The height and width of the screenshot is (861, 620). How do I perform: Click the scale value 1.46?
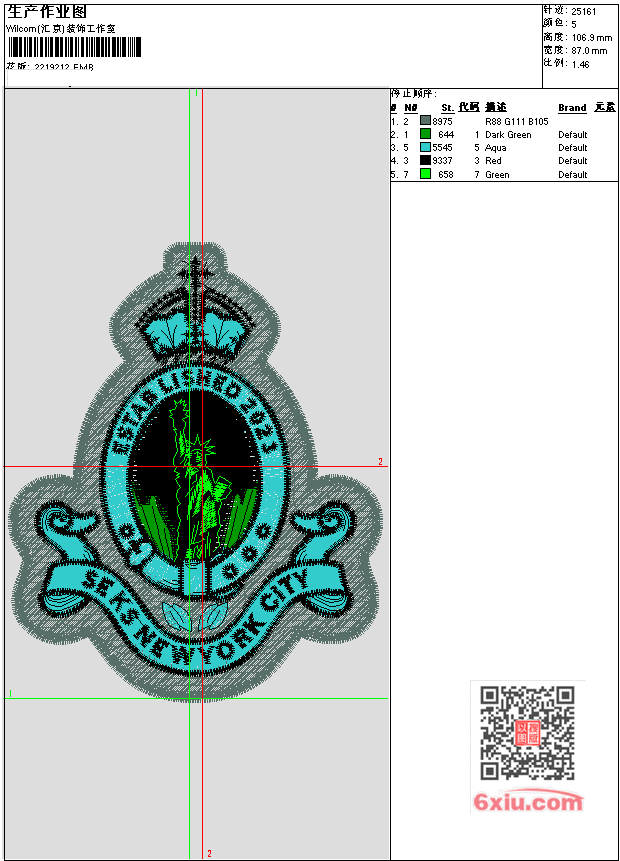(580, 64)
